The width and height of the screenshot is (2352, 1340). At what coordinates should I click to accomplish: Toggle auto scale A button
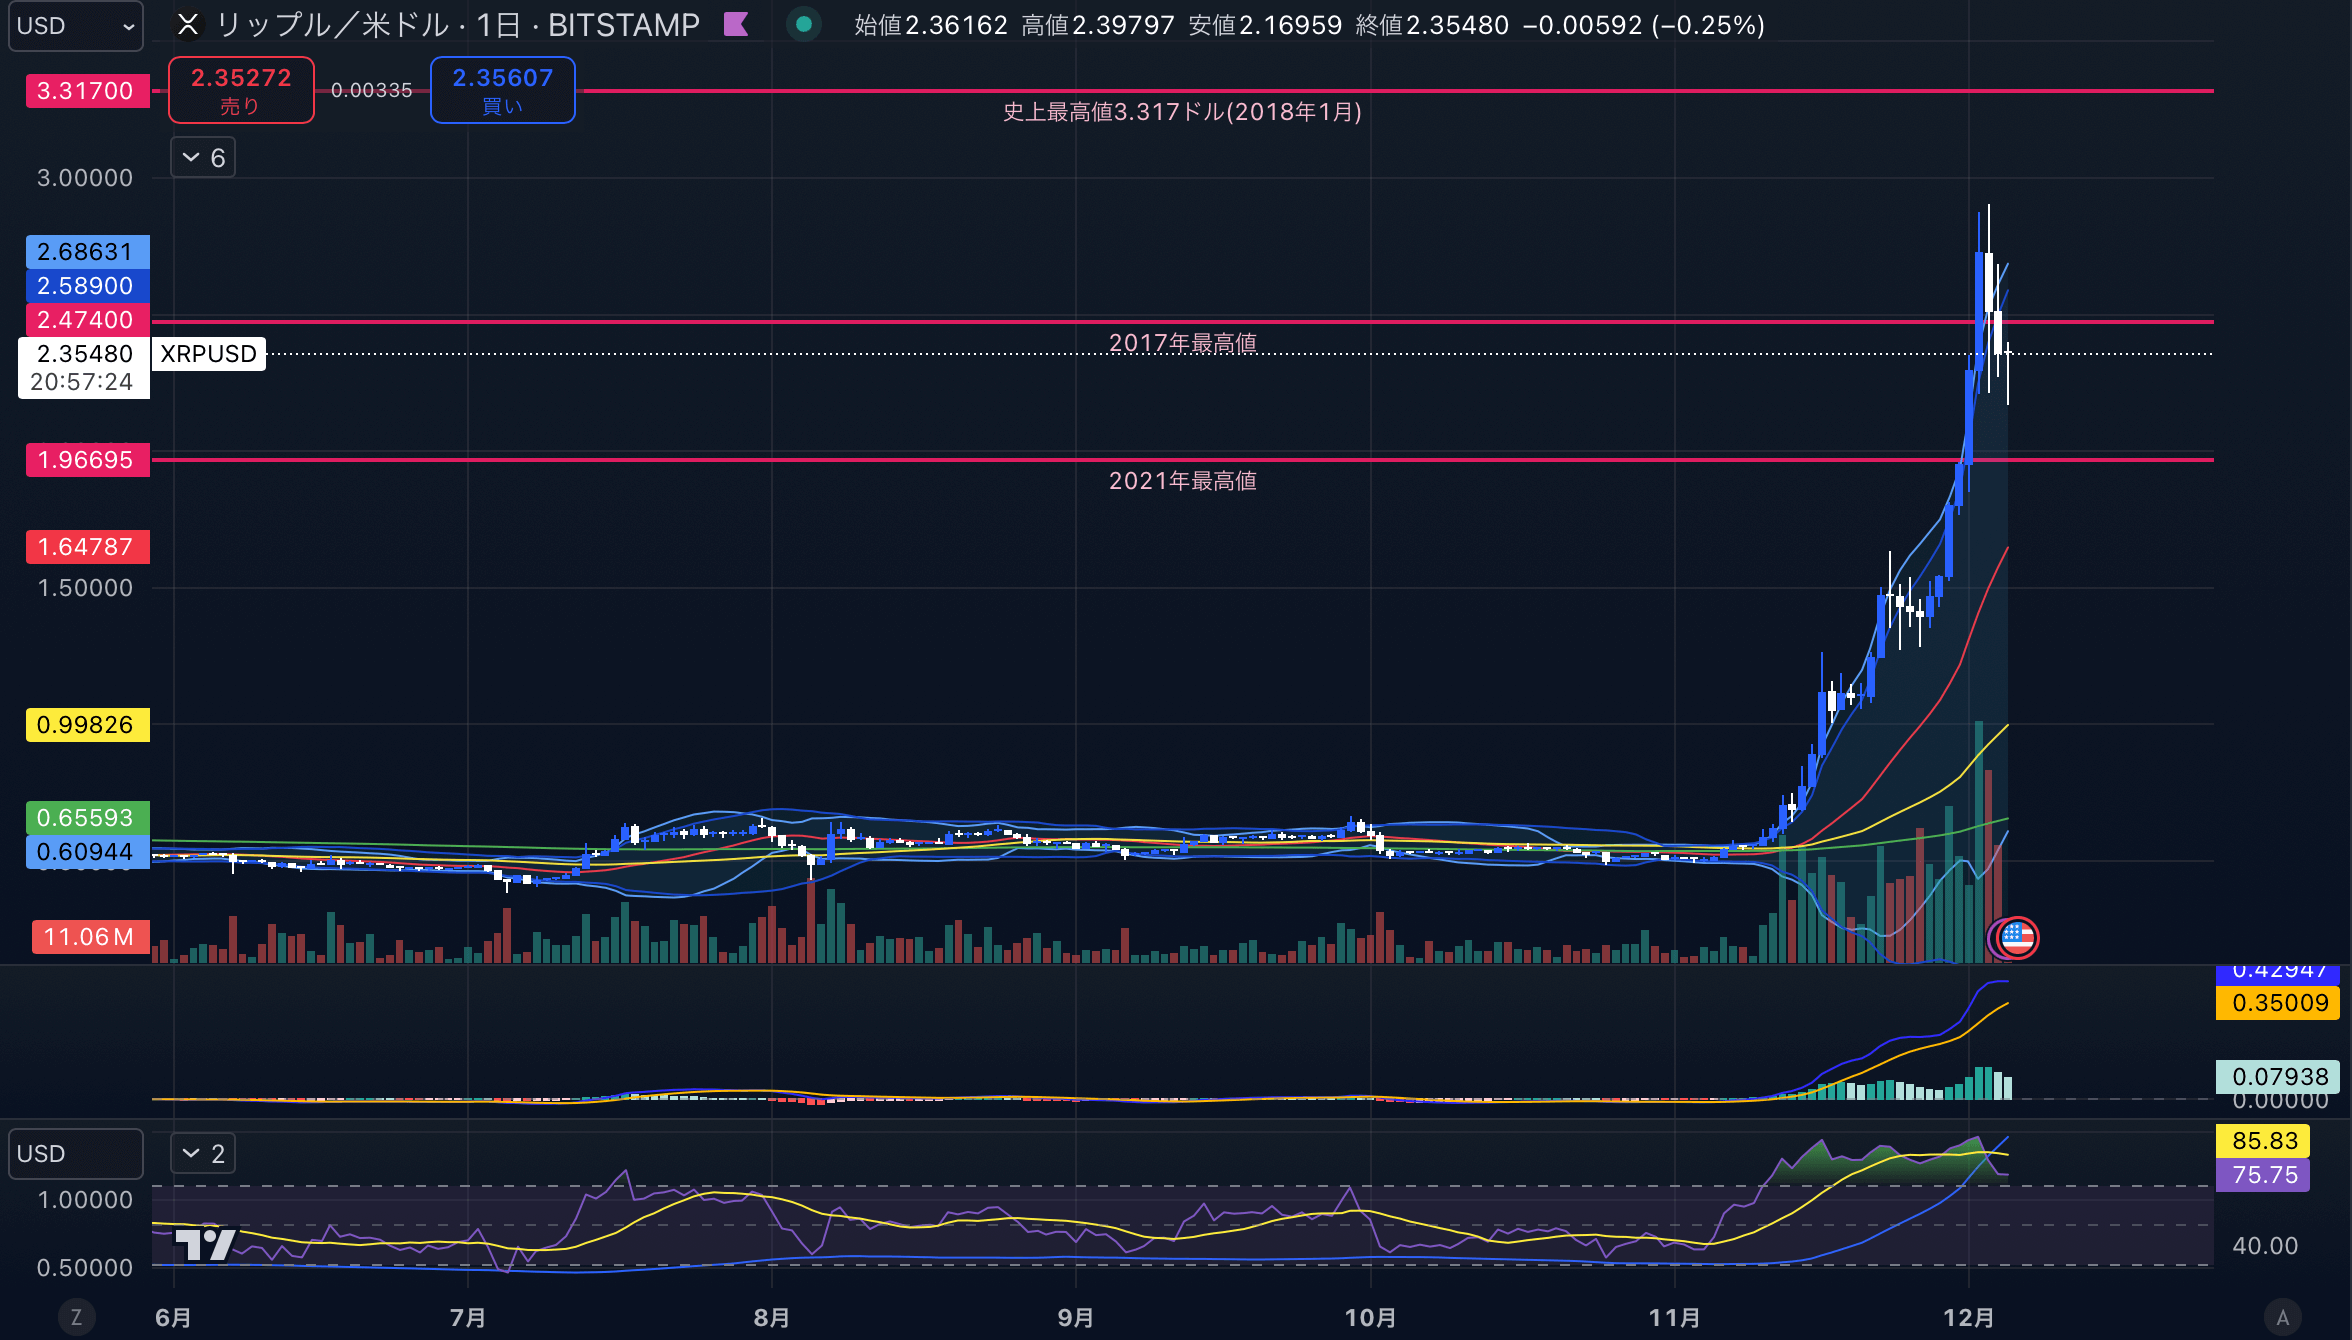[2283, 1317]
